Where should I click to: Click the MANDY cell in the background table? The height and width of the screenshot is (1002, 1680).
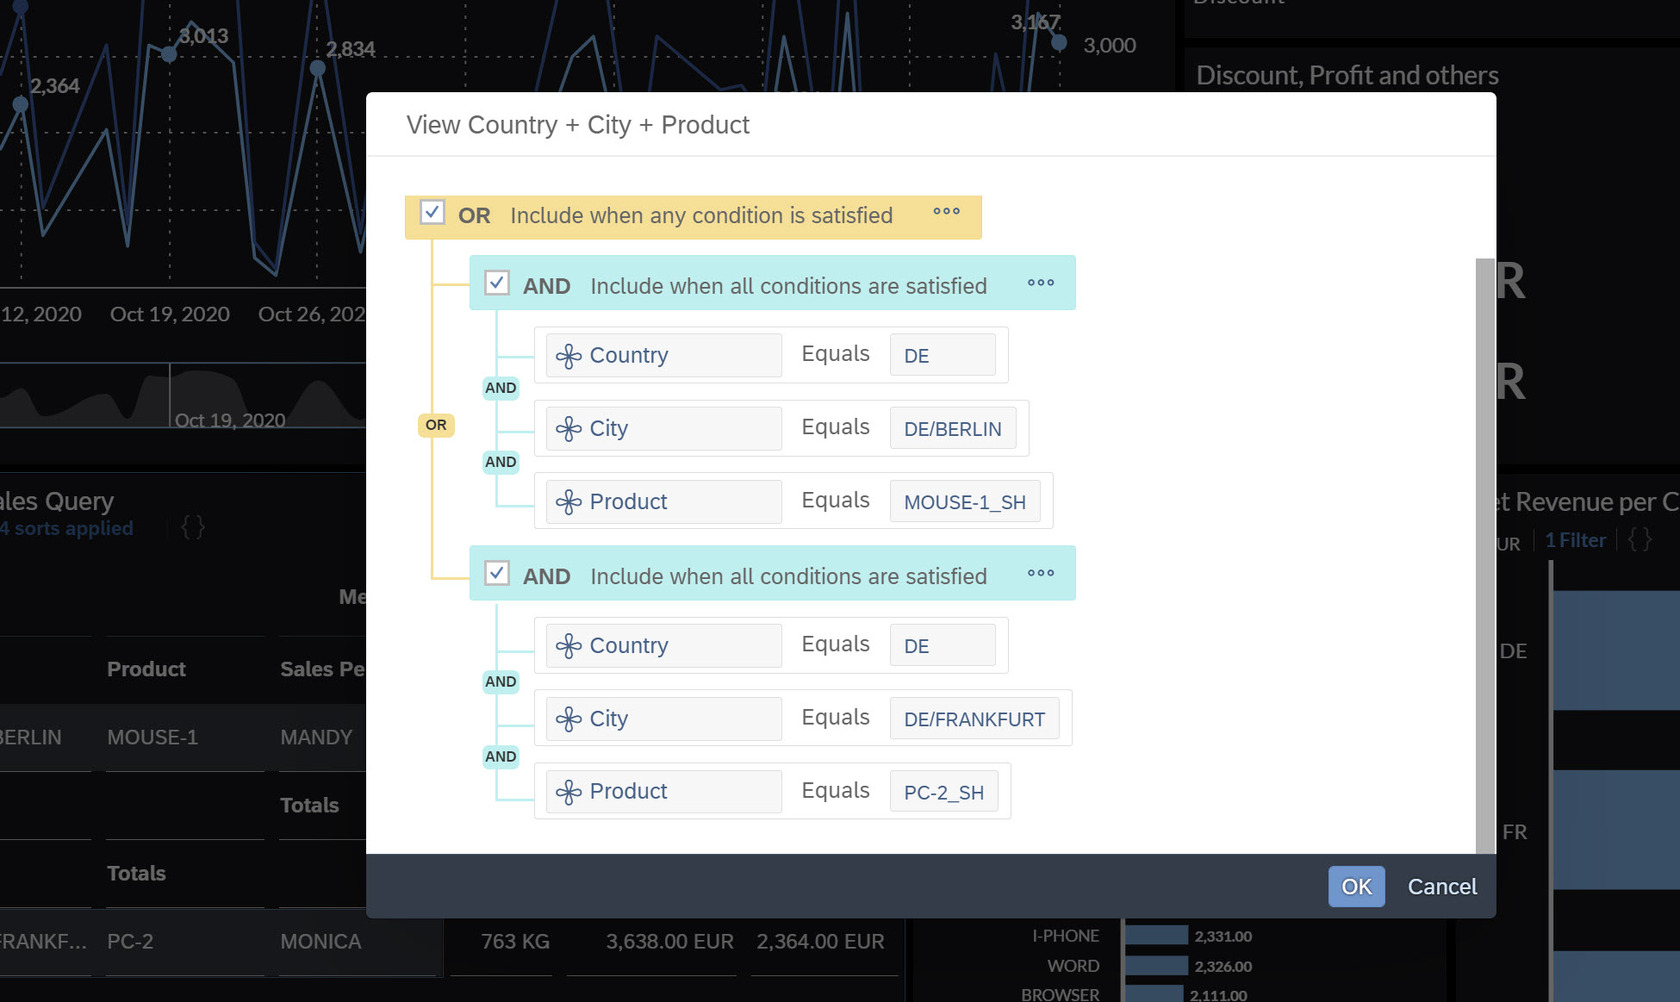coord(316,737)
